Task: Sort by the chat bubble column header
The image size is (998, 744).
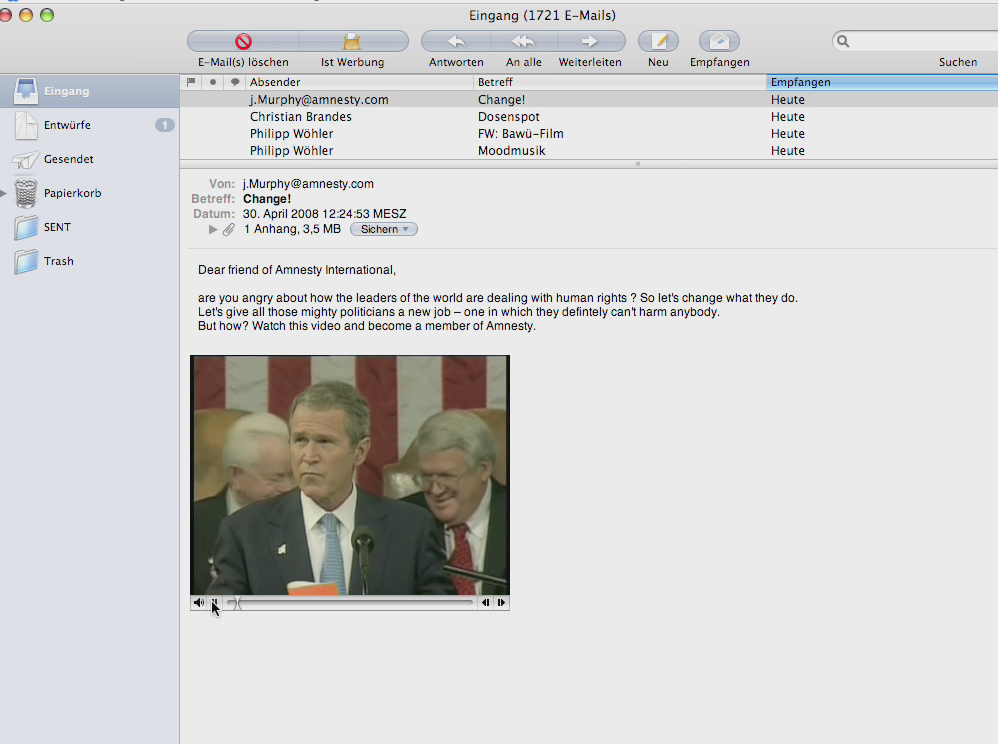Action: point(235,82)
